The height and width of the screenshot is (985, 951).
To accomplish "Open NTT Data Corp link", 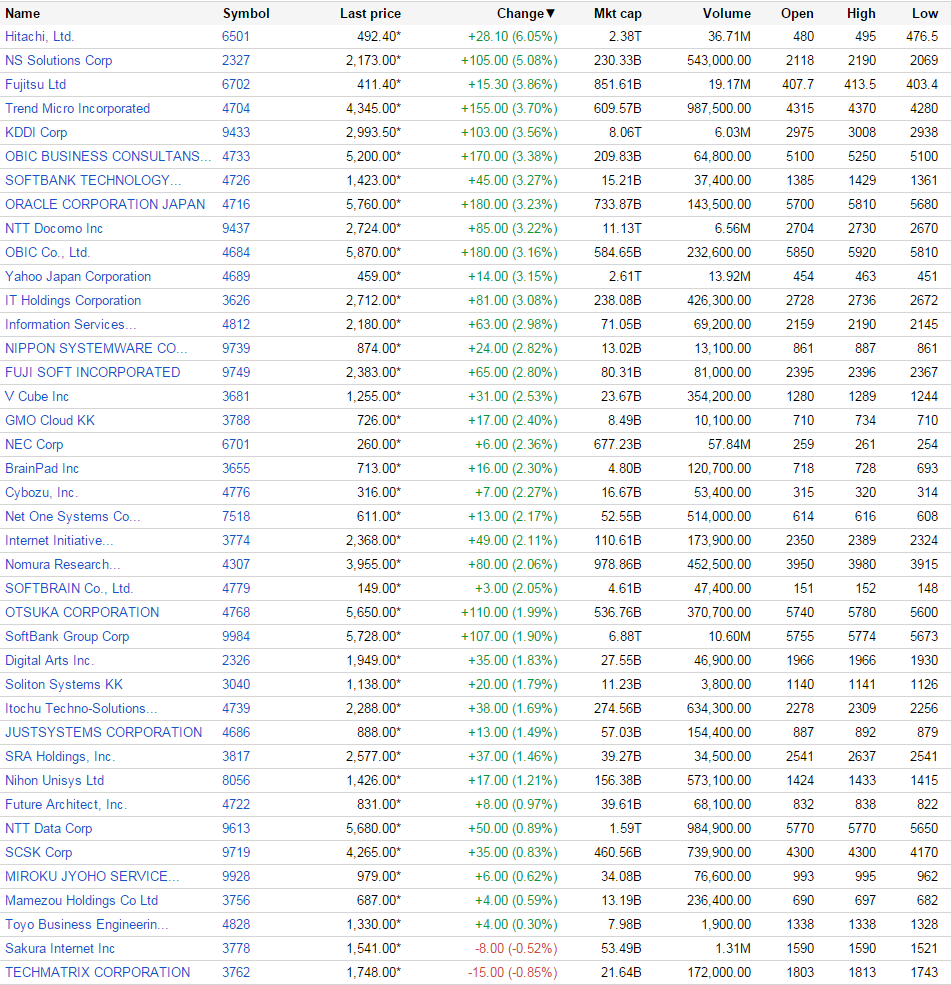I will [x=48, y=829].
